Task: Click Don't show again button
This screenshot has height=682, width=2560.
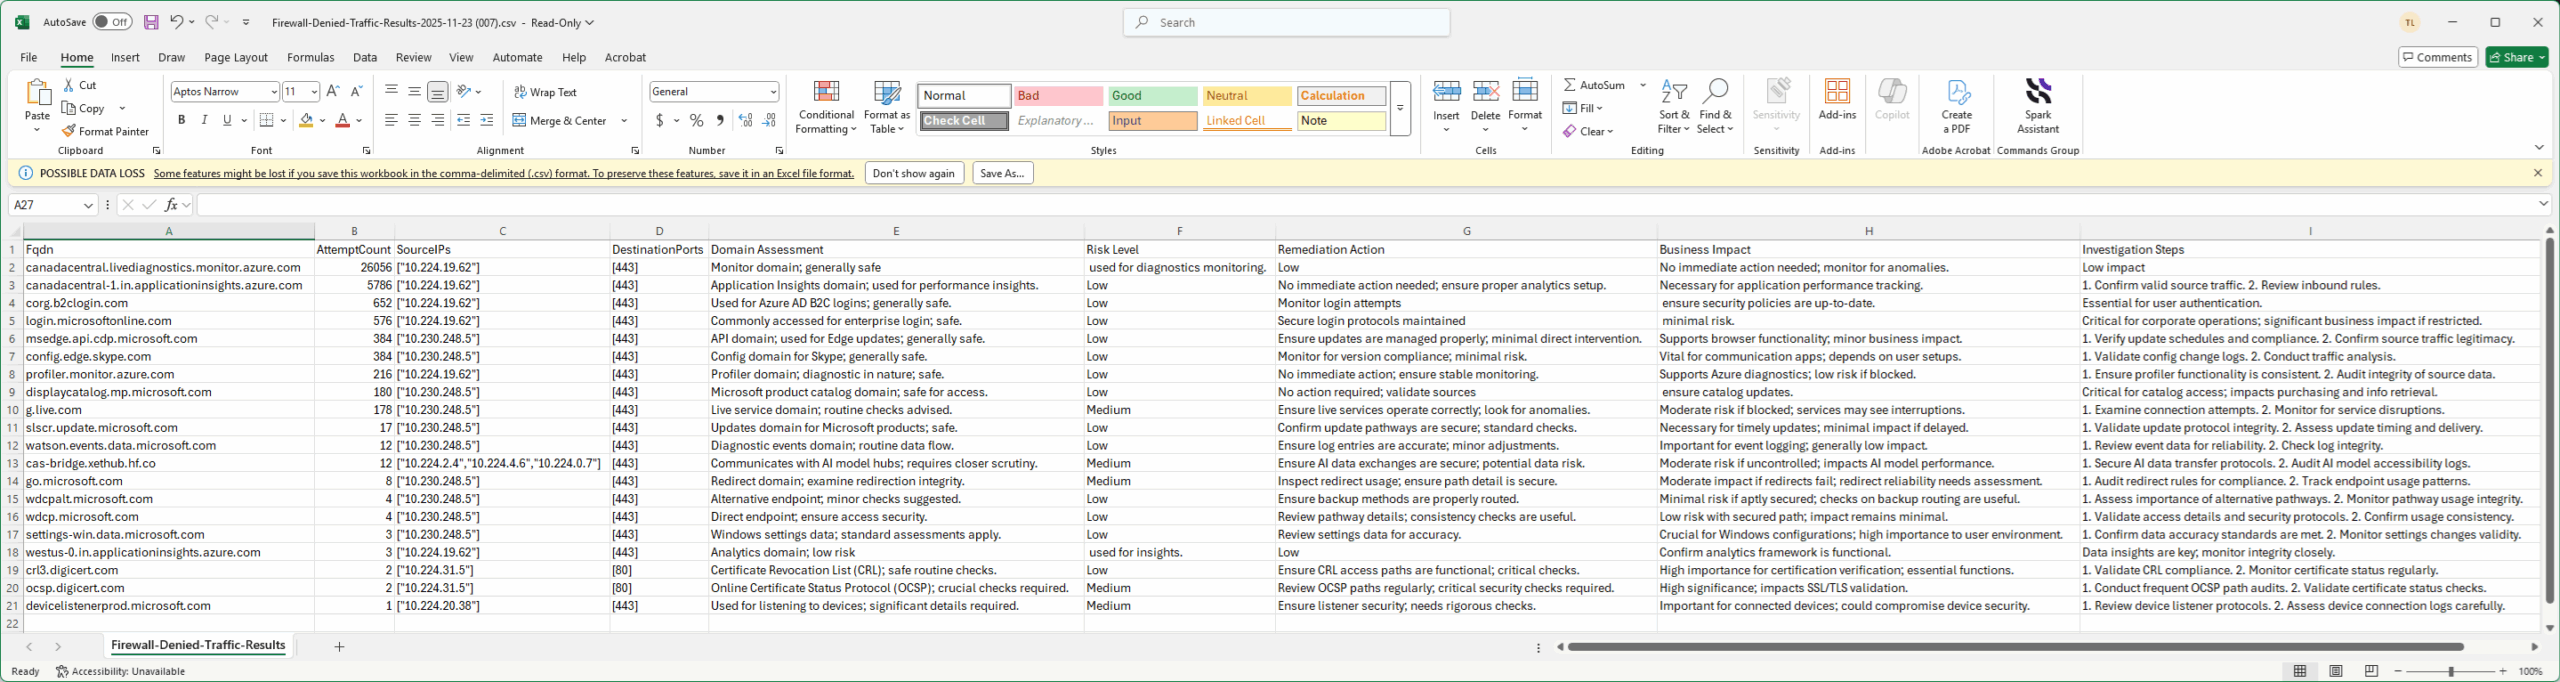Action: (913, 173)
